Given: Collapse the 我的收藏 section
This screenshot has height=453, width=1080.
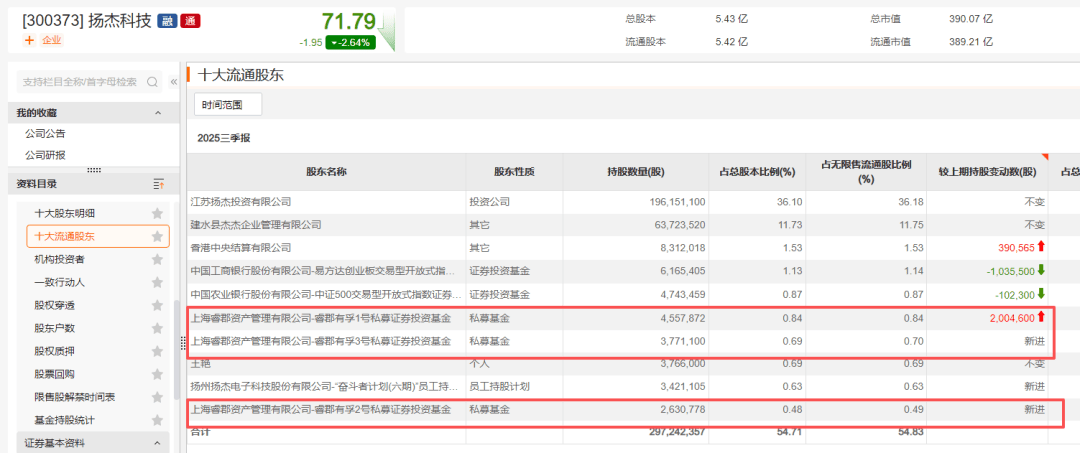Looking at the screenshot, I should pos(158,113).
